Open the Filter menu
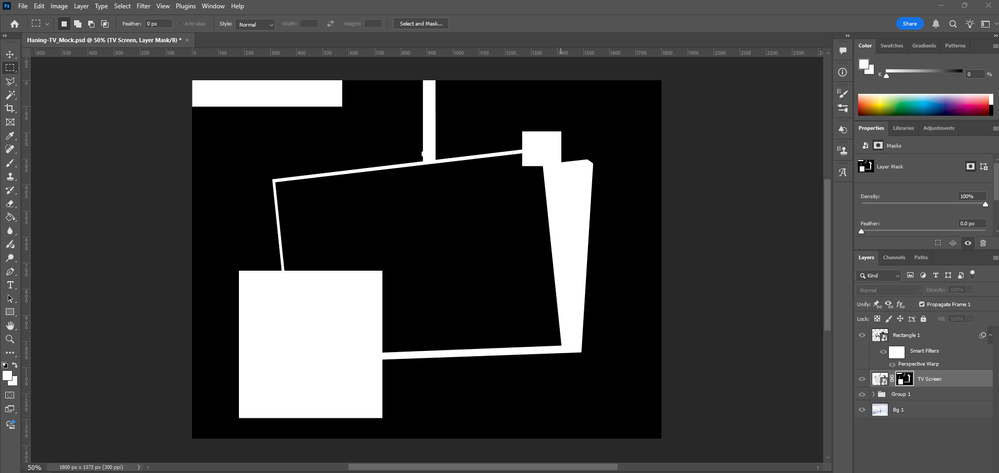The width and height of the screenshot is (999, 473). (143, 6)
